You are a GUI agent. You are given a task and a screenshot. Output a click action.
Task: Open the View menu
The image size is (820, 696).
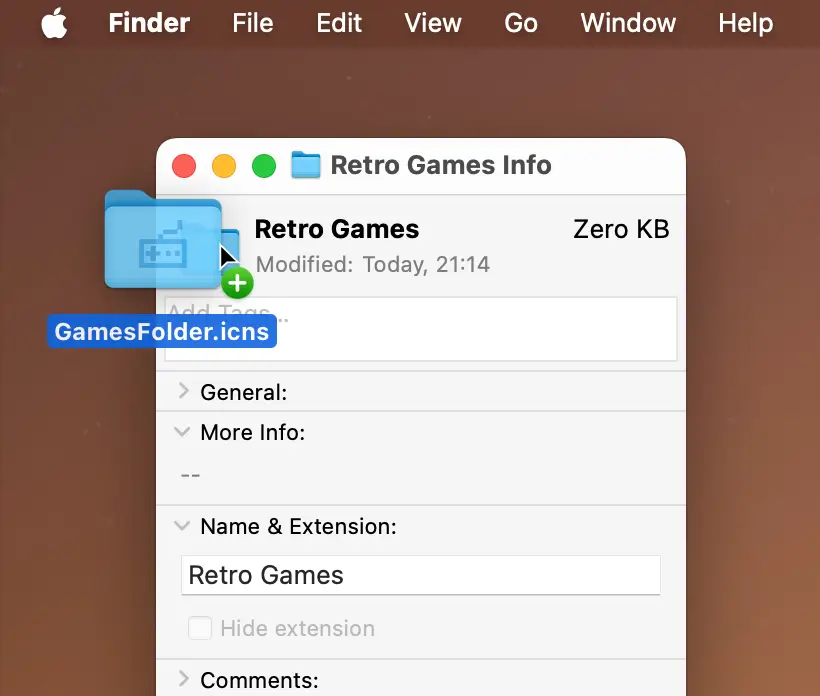pyautogui.click(x=433, y=23)
